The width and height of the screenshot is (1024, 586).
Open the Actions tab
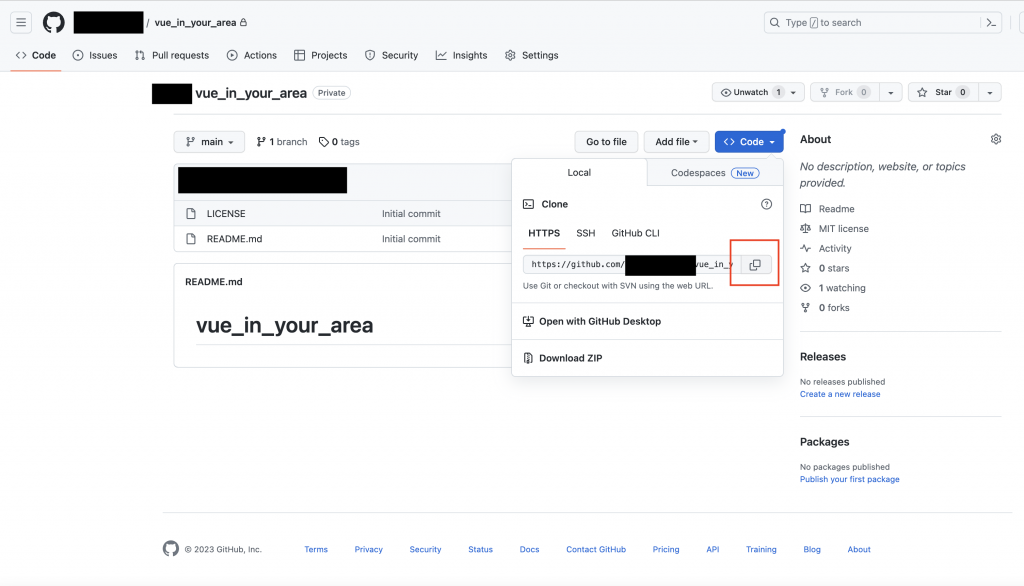click(252, 56)
